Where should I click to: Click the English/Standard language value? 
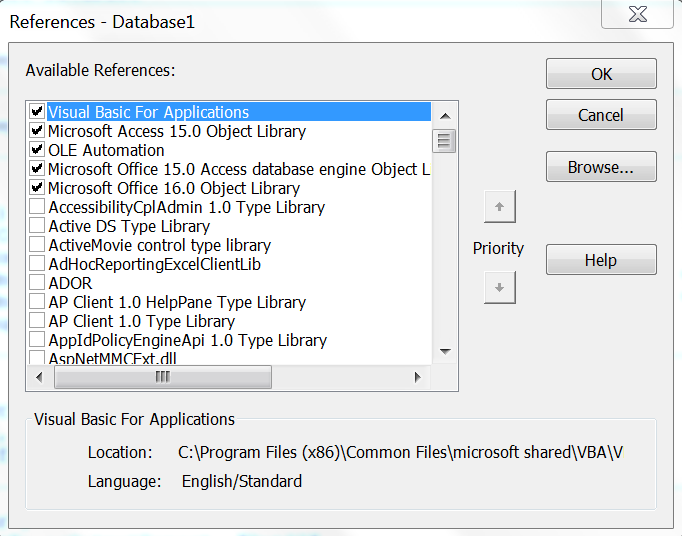242,482
